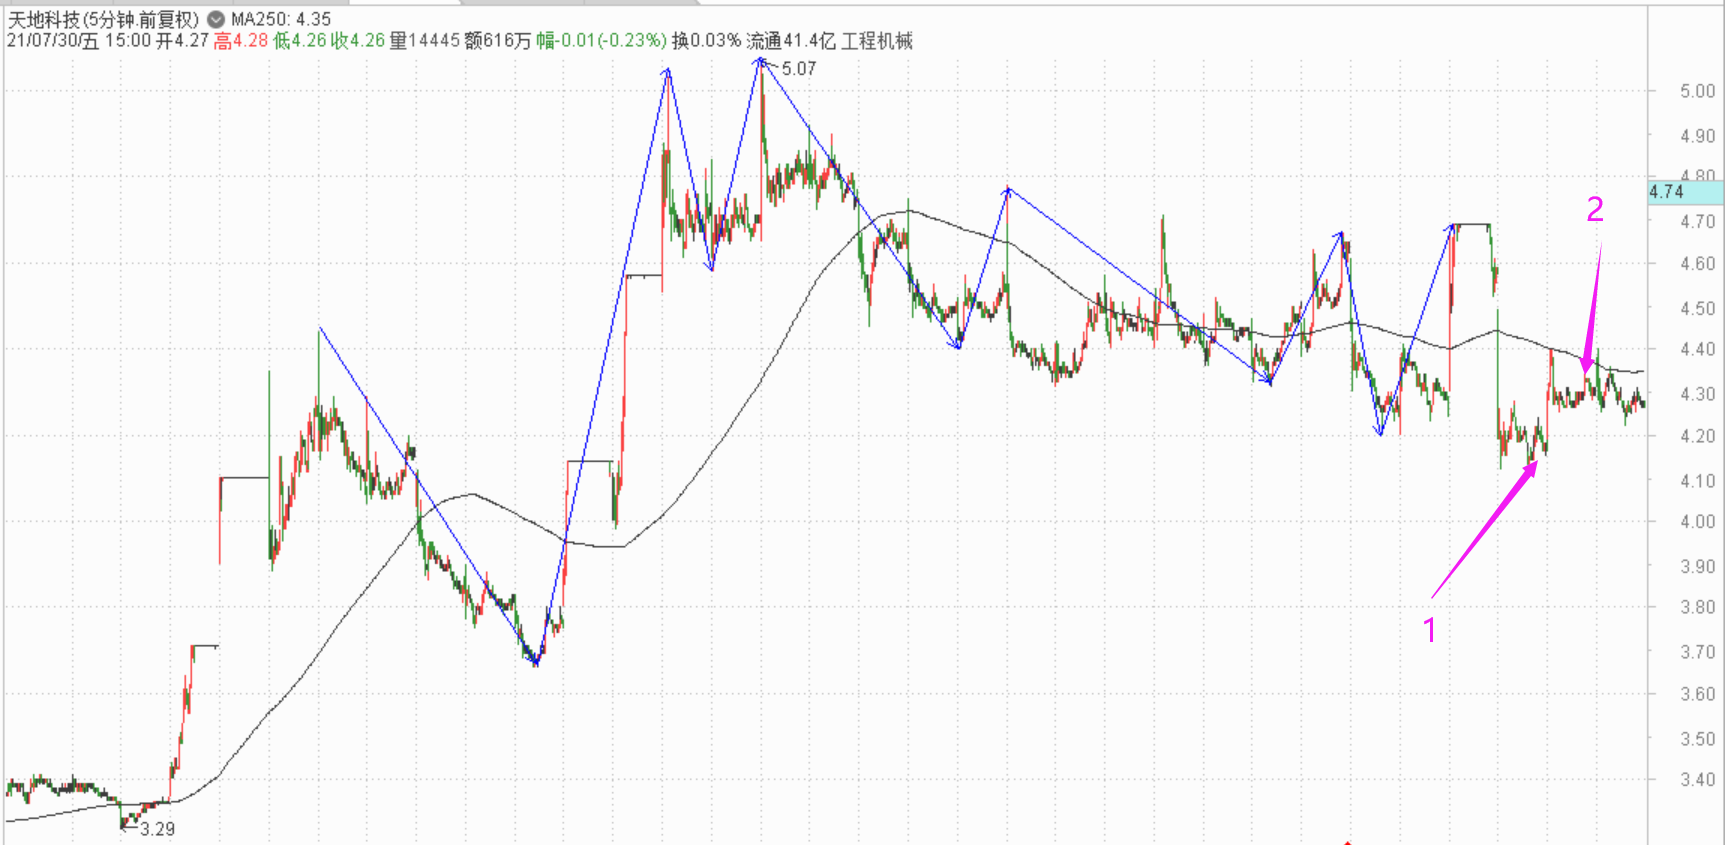The width and height of the screenshot is (1725, 845).
Task: Click the 3.29 low price marker
Action: (x=157, y=829)
